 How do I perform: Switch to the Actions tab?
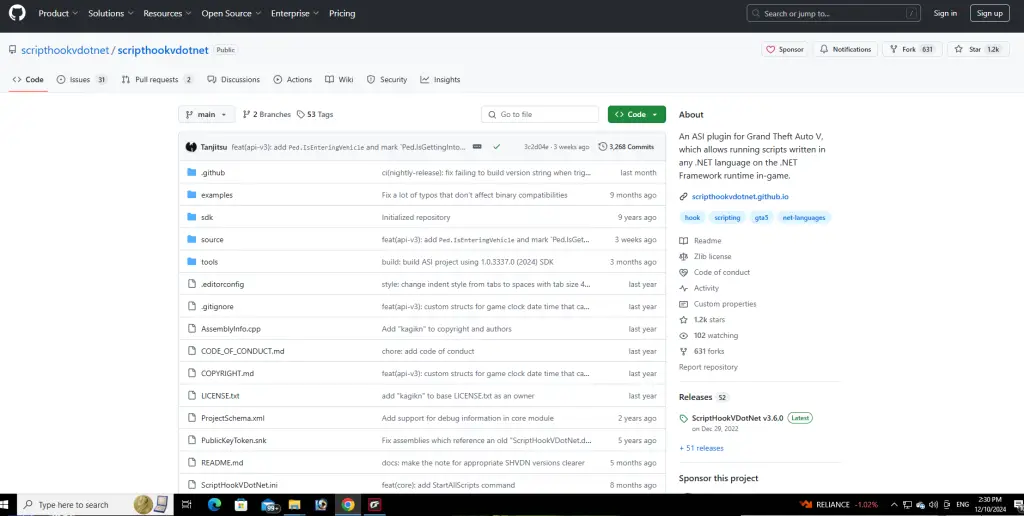(293, 80)
